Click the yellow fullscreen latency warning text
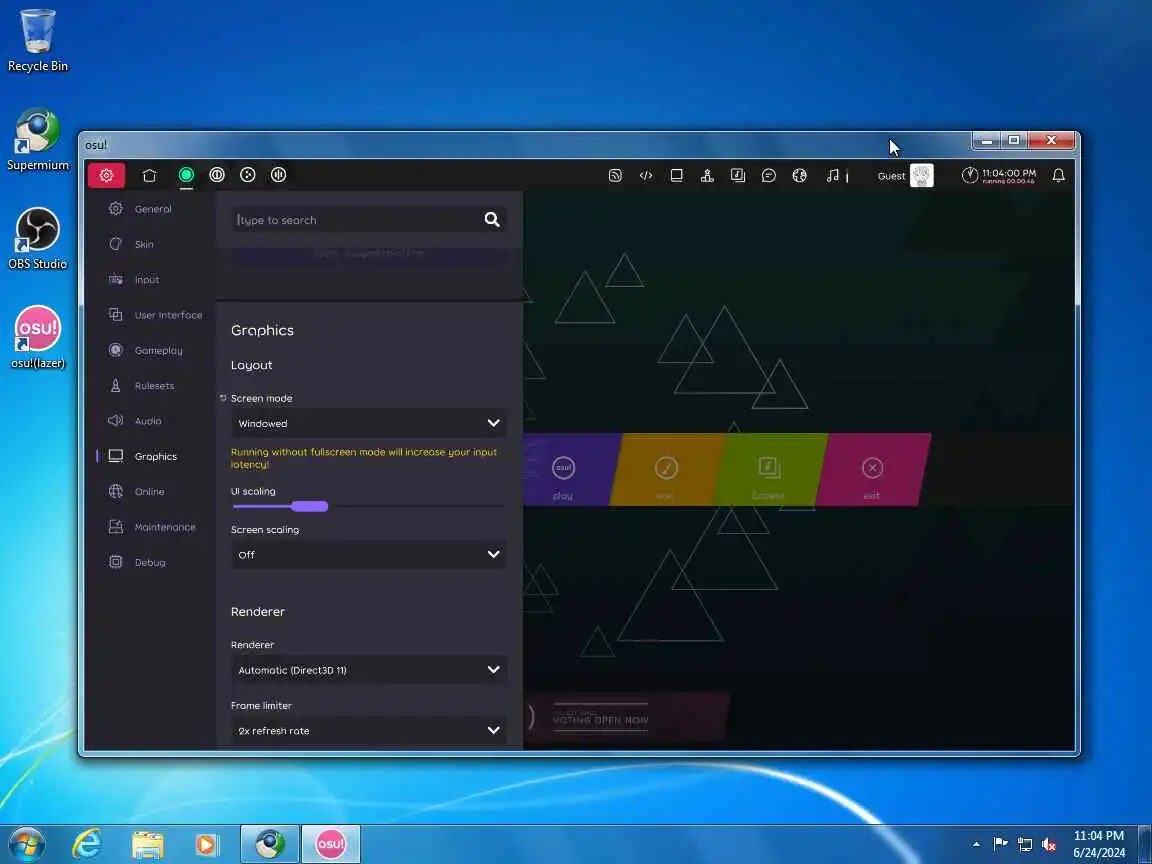Viewport: 1152px width, 864px height. pyautogui.click(x=364, y=458)
